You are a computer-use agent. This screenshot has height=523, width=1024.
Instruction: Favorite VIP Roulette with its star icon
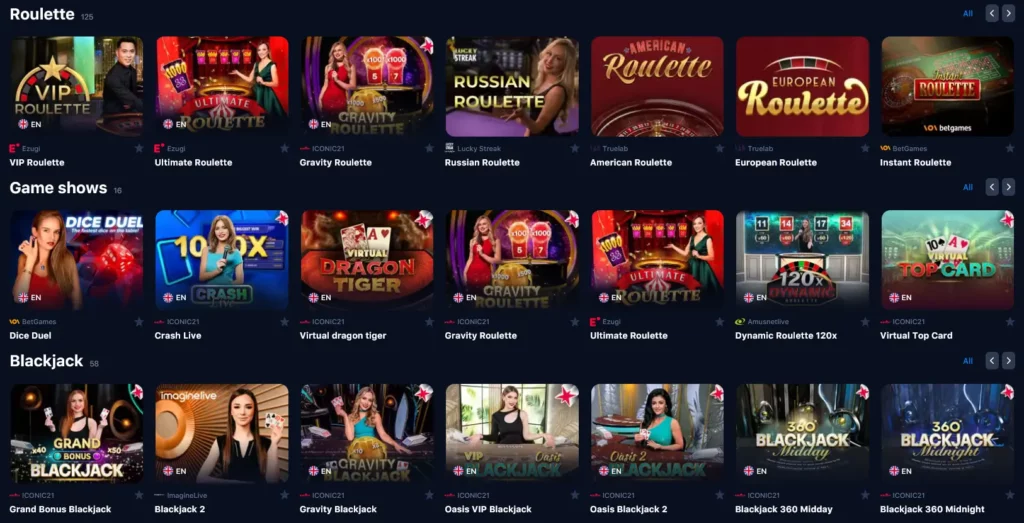[x=139, y=149]
